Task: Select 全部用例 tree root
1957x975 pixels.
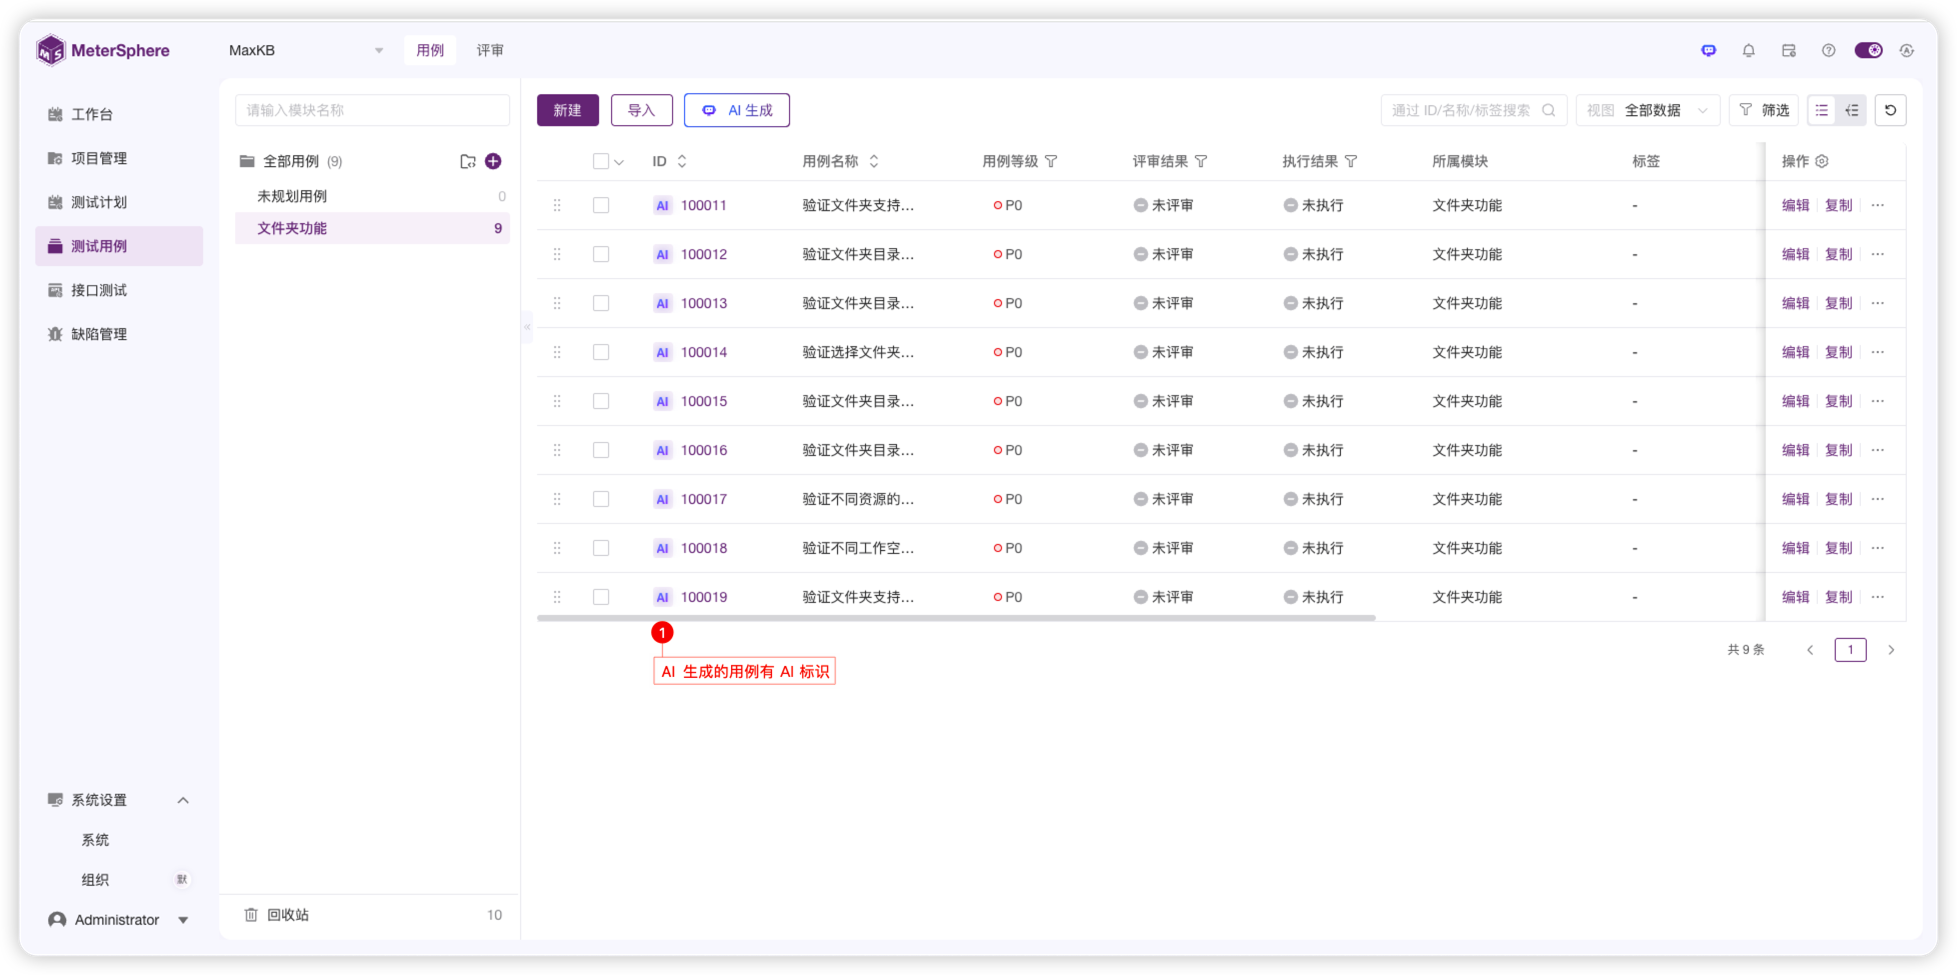Action: tap(291, 161)
